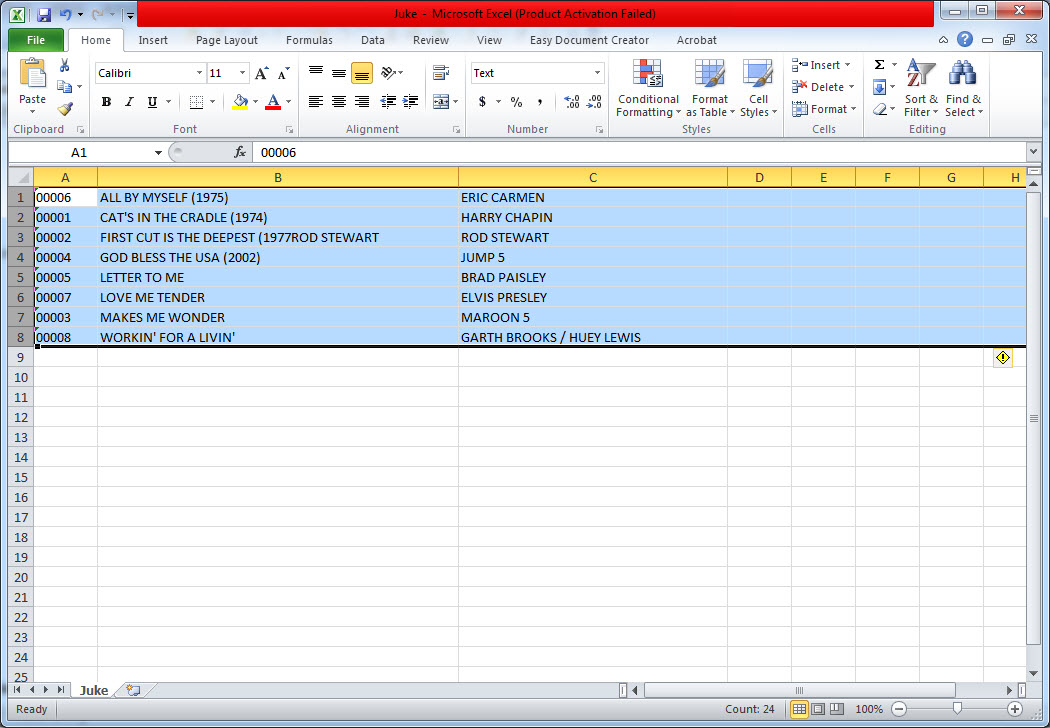The width and height of the screenshot is (1050, 728).
Task: Click the error warning indicator near row 9
Action: pyautogui.click(x=1003, y=357)
